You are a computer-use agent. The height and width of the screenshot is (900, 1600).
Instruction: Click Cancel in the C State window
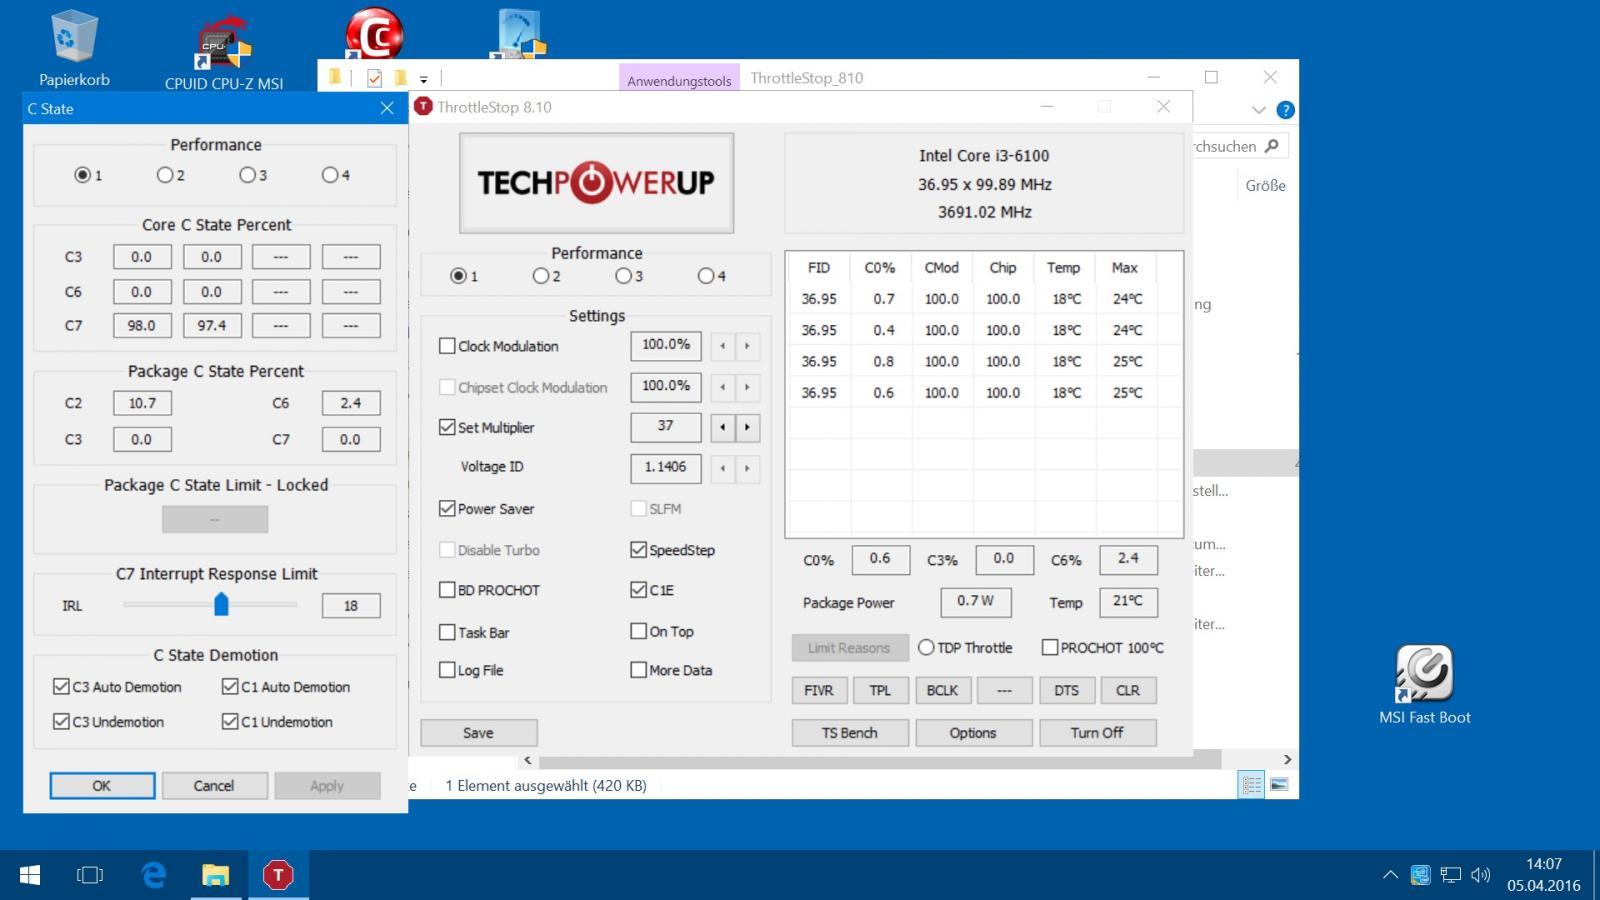(214, 786)
